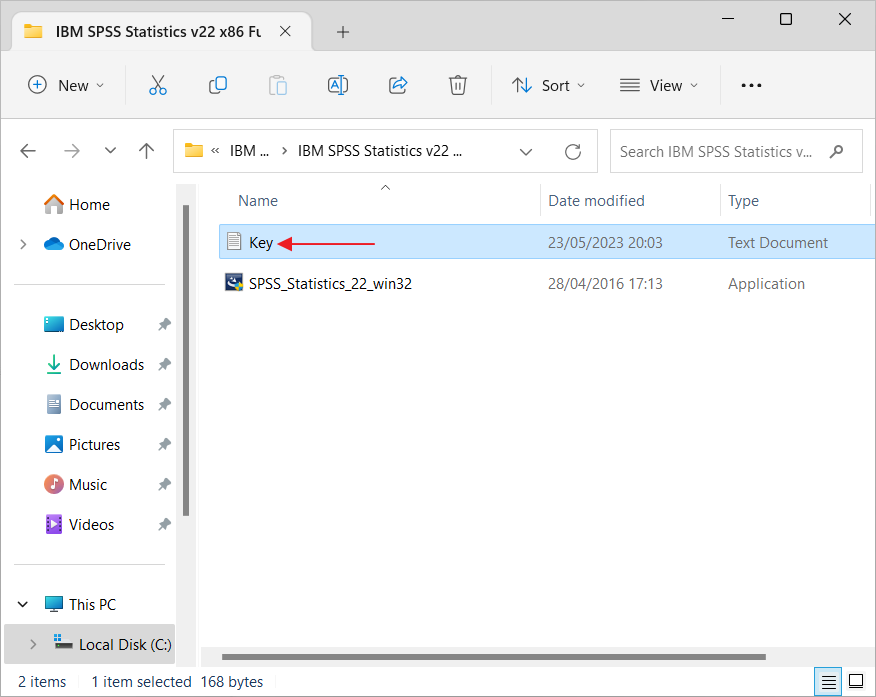Switch to large thumbnails view toggle
Viewport: 876px width, 697px height.
855,682
